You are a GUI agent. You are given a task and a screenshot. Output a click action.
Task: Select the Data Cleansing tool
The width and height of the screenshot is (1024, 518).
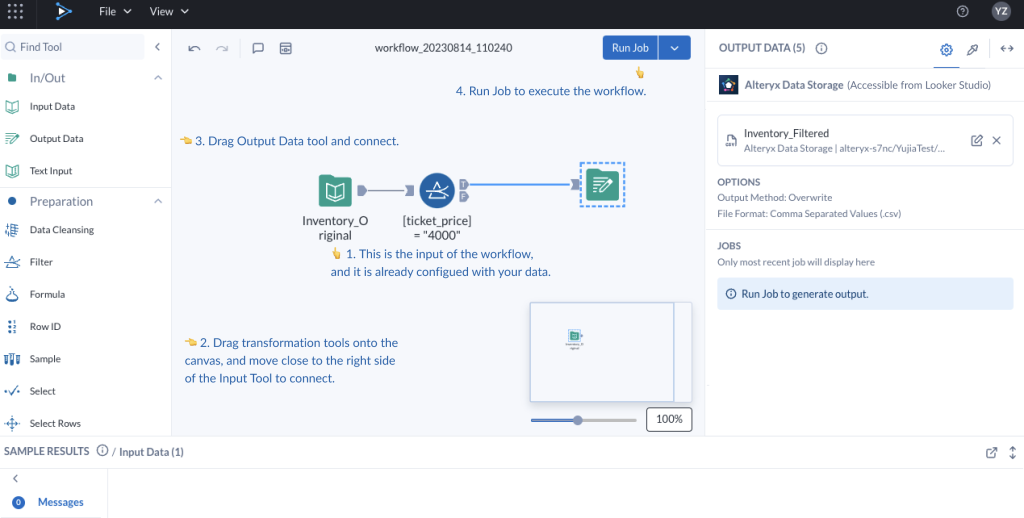pyautogui.click(x=61, y=230)
